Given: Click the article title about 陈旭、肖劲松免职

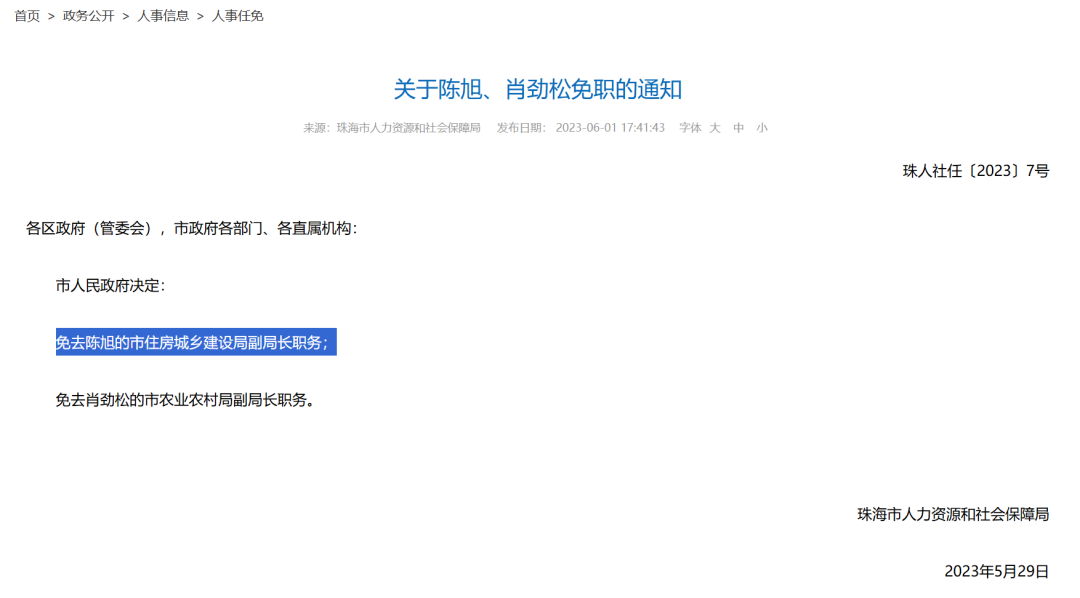Looking at the screenshot, I should point(538,89).
